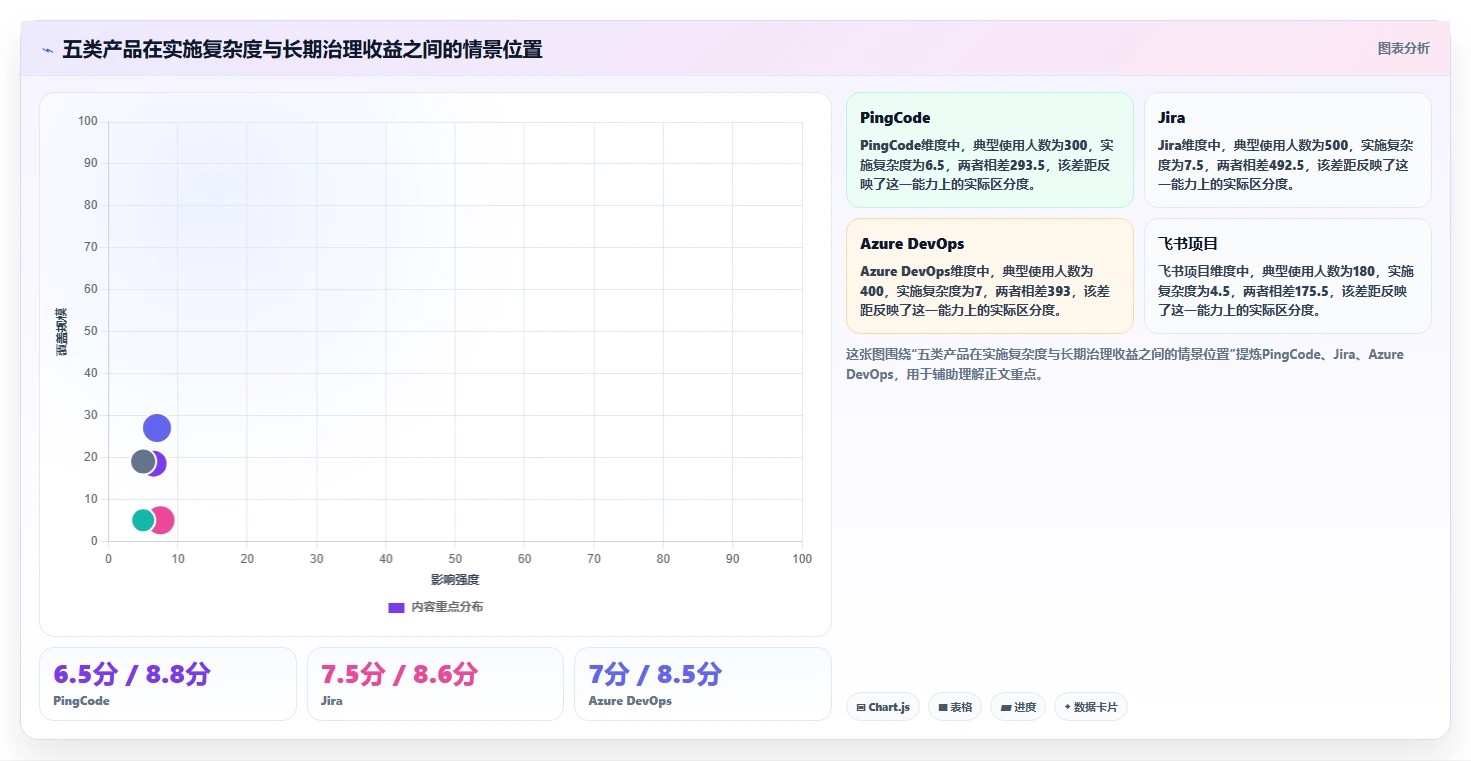Screen dimensions: 1471x761
Task: Click the 进度 tag
Action: click(1018, 707)
